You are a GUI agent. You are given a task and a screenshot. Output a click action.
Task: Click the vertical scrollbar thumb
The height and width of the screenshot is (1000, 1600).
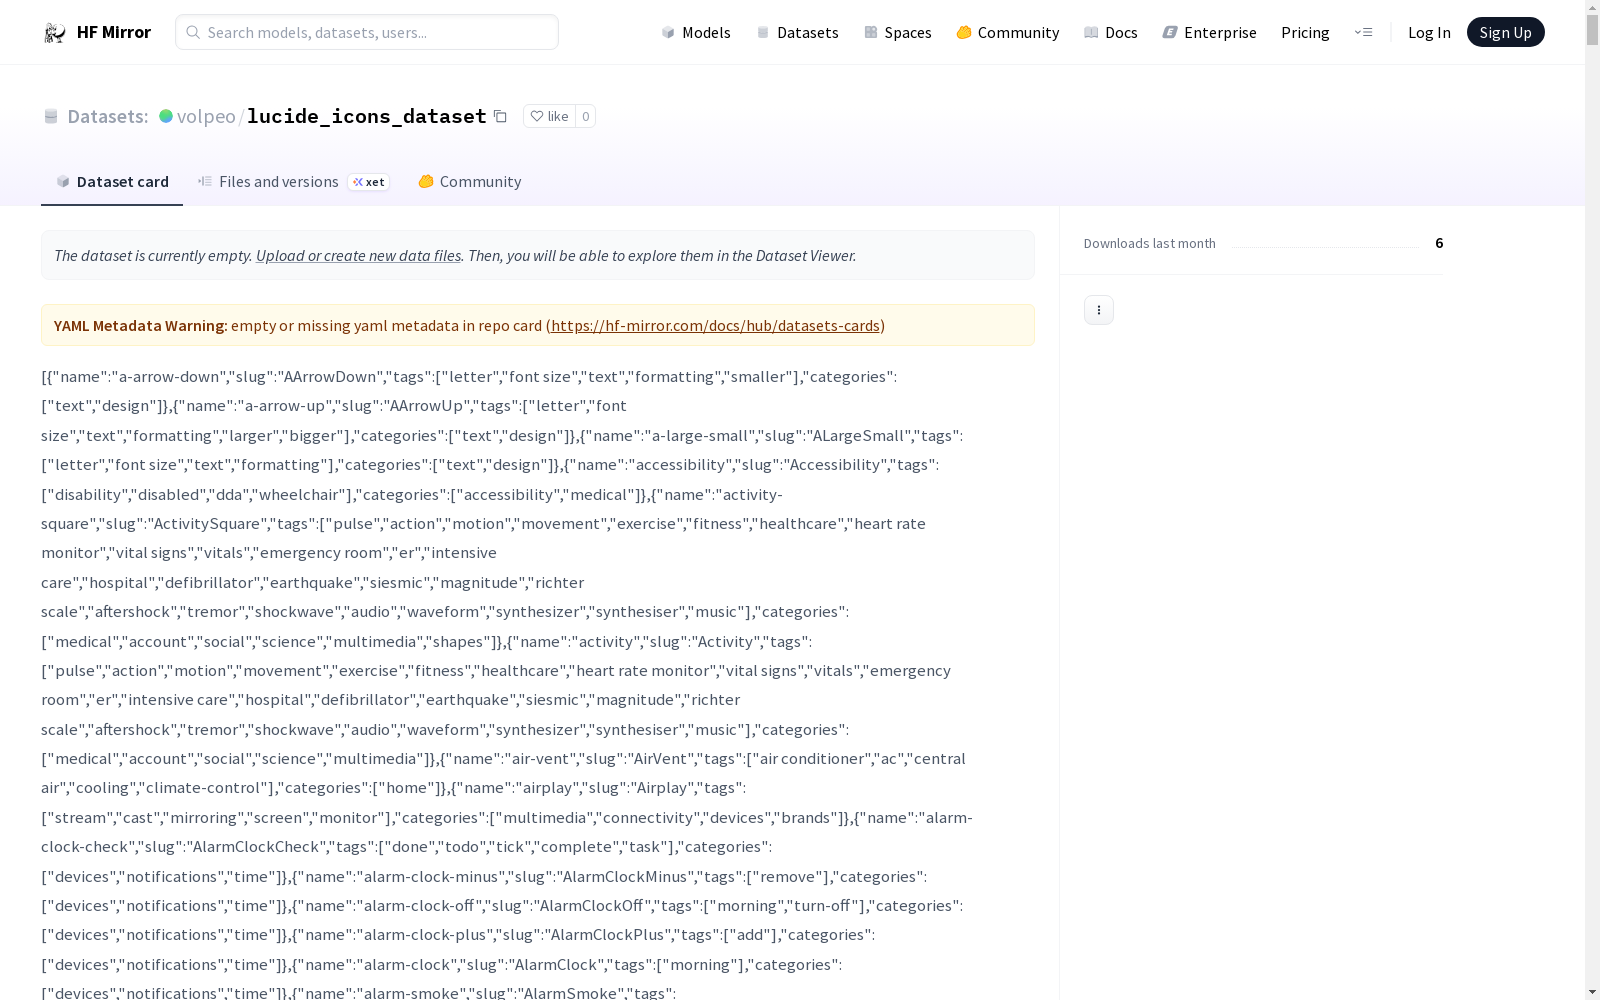[1592, 30]
